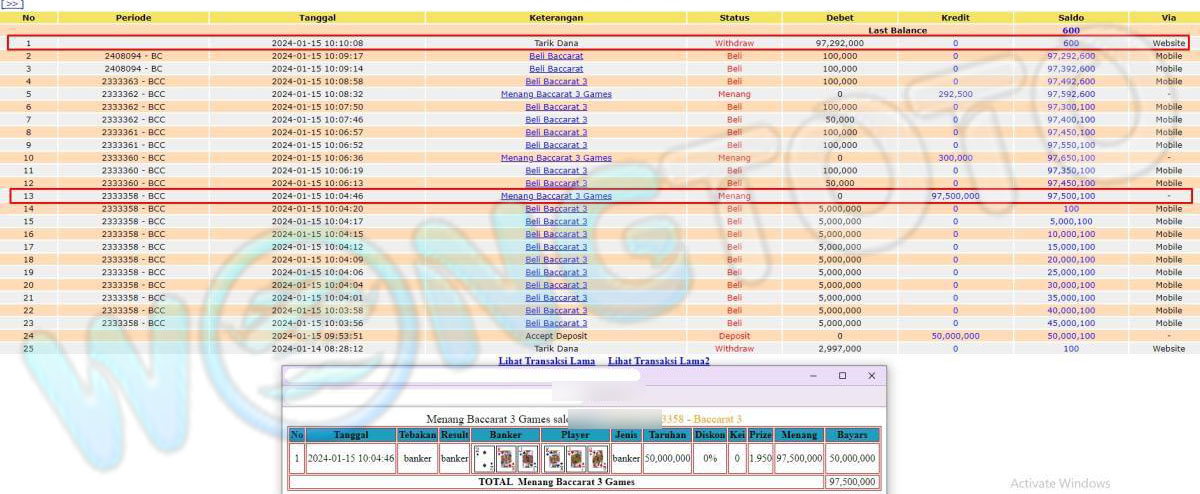
Task: Open Lihat Transaksi Lama link
Action: tap(546, 361)
